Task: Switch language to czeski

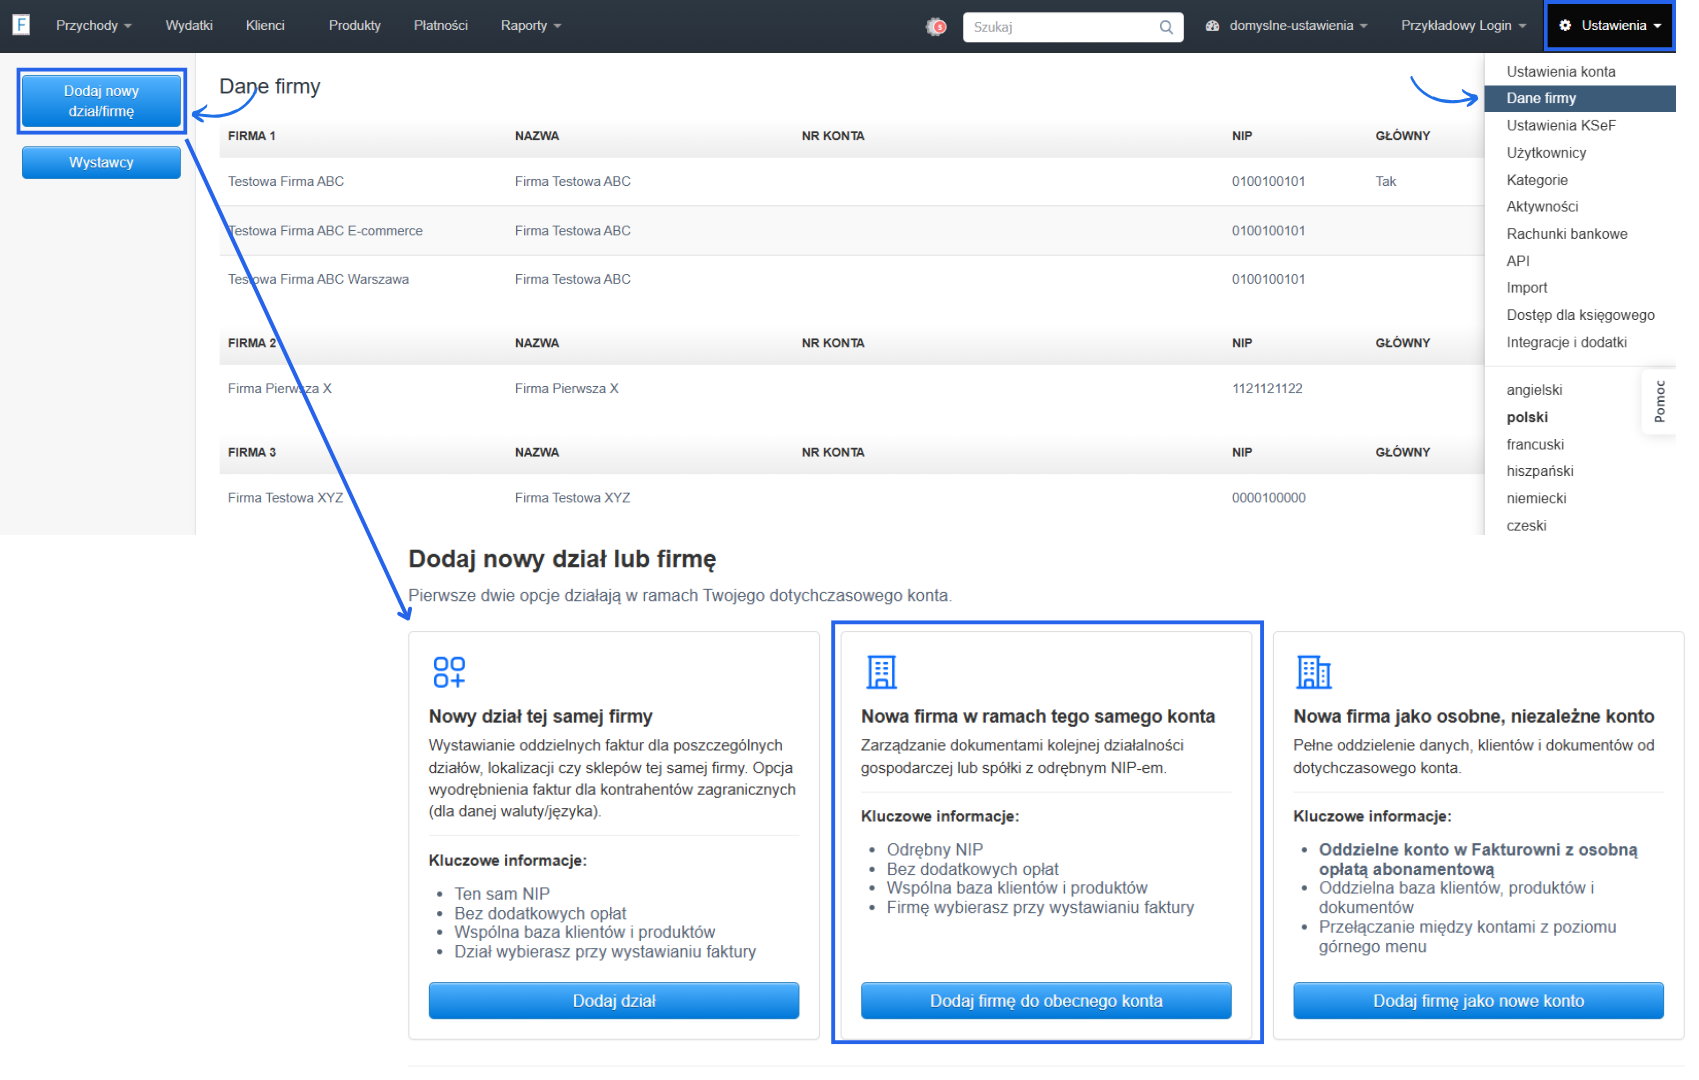Action: [1526, 525]
